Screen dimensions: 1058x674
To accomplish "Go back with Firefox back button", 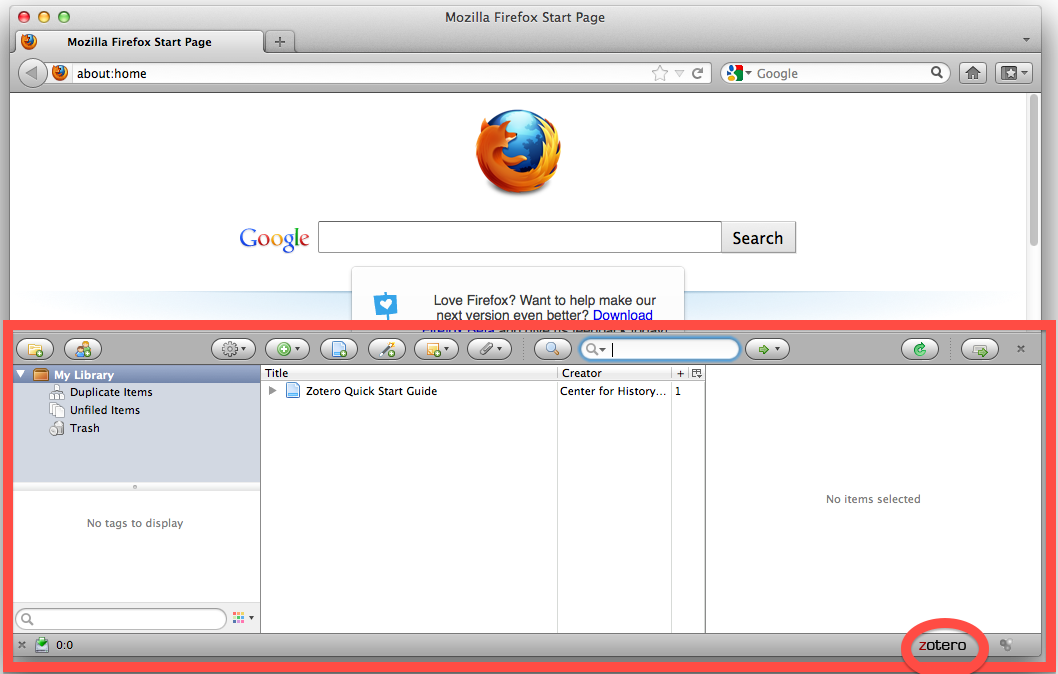I will (x=32, y=73).
